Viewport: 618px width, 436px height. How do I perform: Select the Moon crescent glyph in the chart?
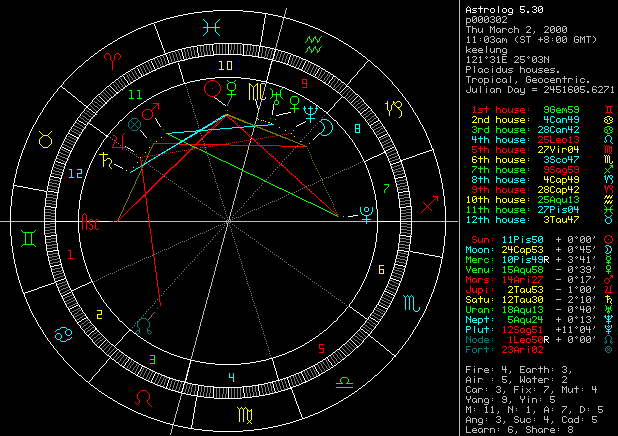(x=327, y=127)
